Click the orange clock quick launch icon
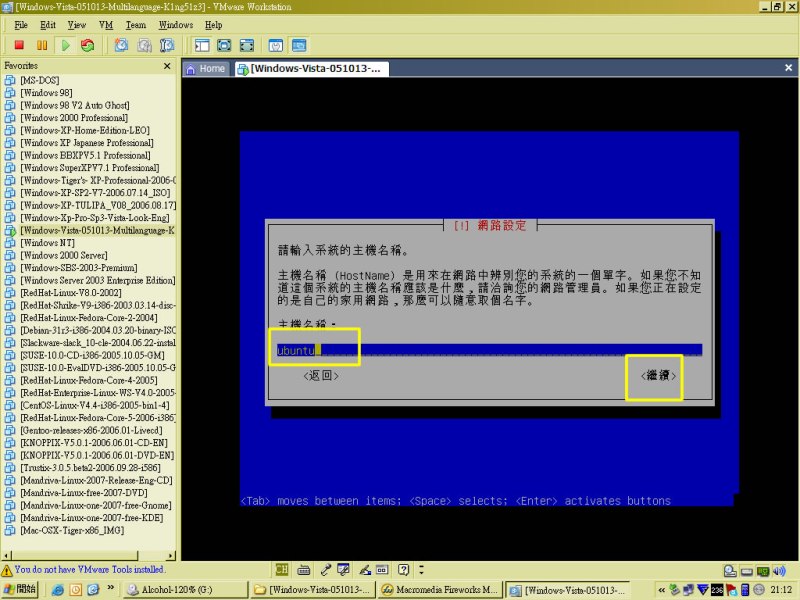Screen dimensions: 800x600 [76, 590]
